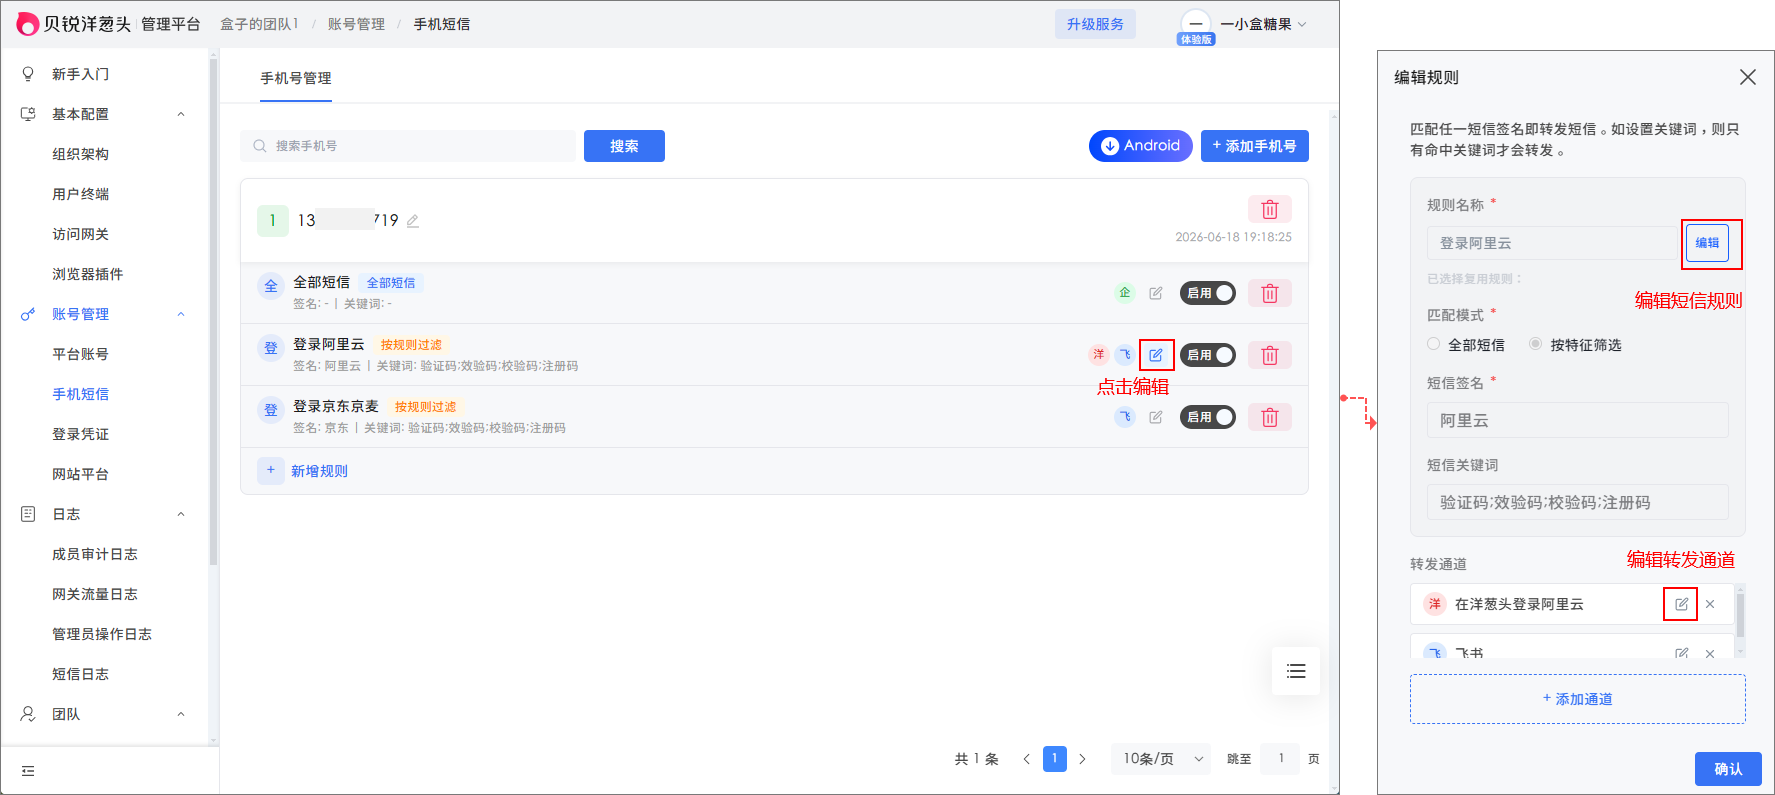Viewport: 1775px width, 795px height.
Task: Click the enterprise channel icon in 全部短信 row
Action: coord(1125,293)
